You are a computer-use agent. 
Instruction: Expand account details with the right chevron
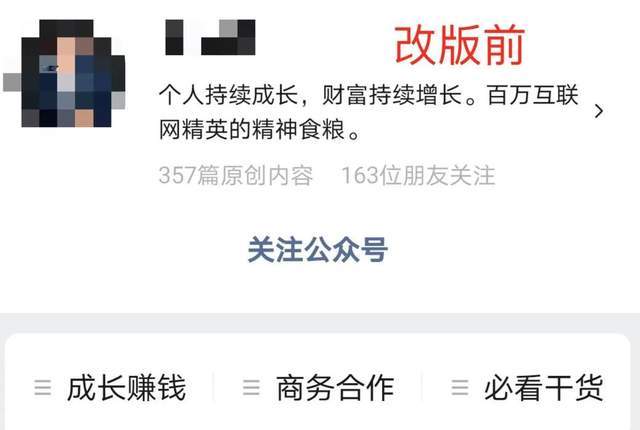pyautogui.click(x=599, y=111)
